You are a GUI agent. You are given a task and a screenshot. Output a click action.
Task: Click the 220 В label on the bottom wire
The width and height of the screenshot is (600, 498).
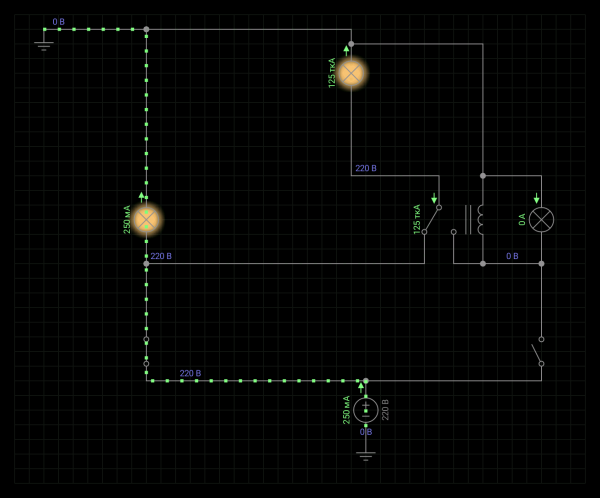pyautogui.click(x=190, y=373)
